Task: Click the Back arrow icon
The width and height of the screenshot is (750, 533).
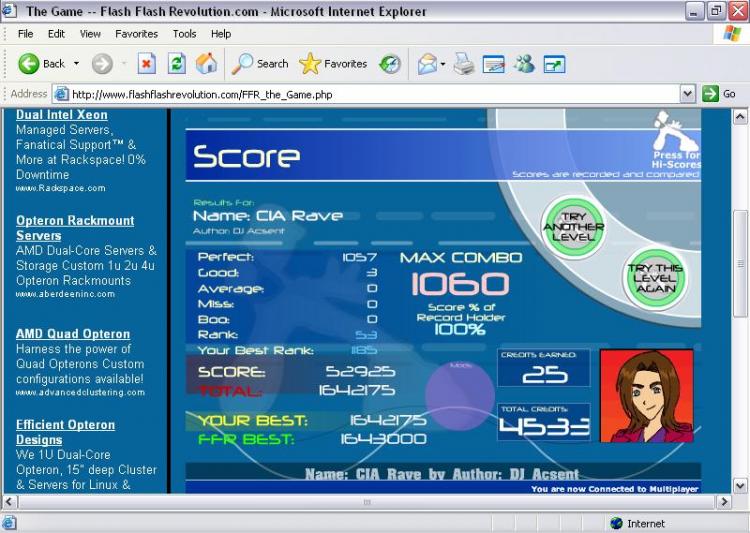Action: [28, 64]
